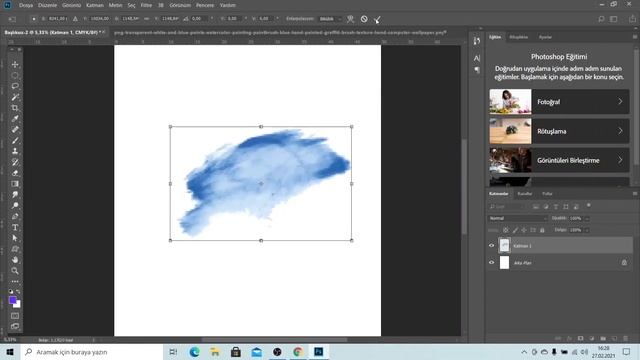Toggle the Arka Plan layer lock icon
The image size is (640, 360).
(x=624, y=263)
